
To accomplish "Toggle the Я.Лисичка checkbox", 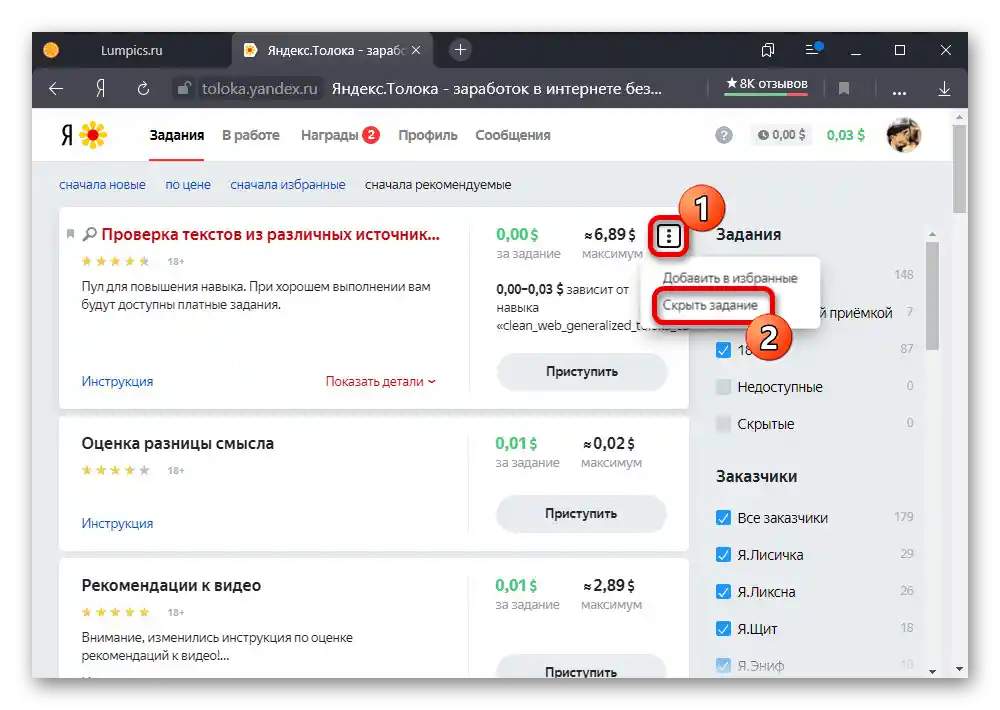I will coord(723,554).
